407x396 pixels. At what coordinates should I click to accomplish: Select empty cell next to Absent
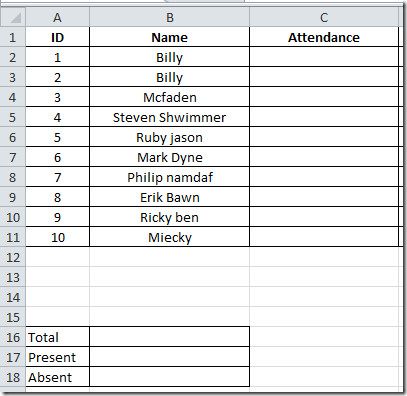(x=170, y=377)
